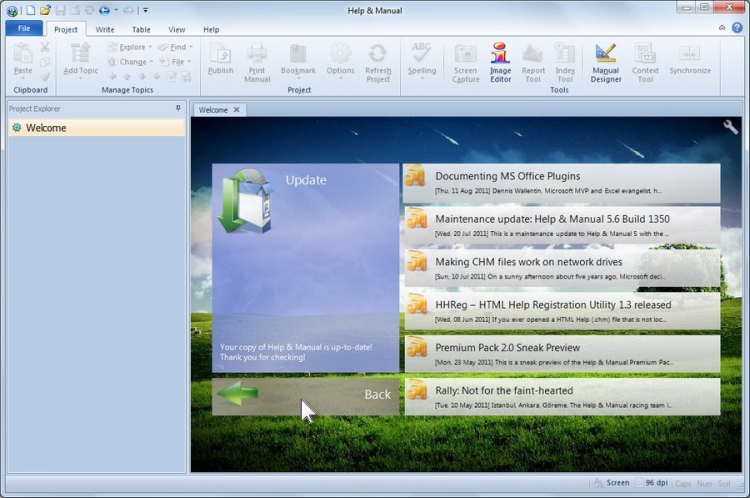Click the Num indicator in status bar
Viewport: 750px width, 498px height.
704,484
